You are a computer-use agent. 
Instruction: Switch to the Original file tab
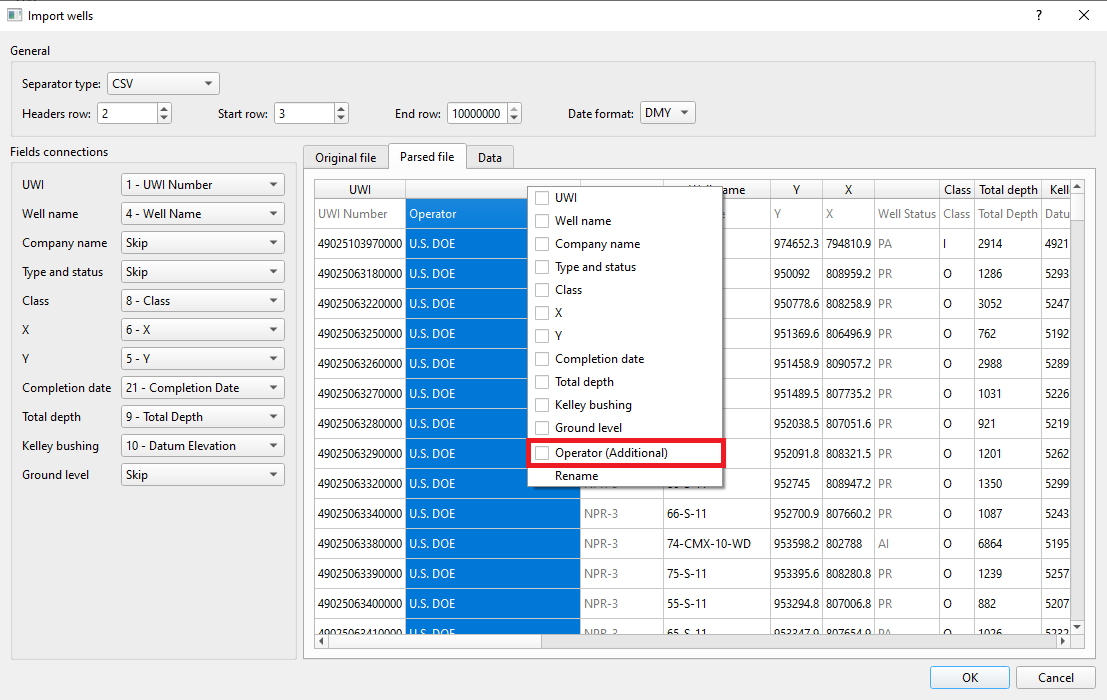click(x=345, y=157)
